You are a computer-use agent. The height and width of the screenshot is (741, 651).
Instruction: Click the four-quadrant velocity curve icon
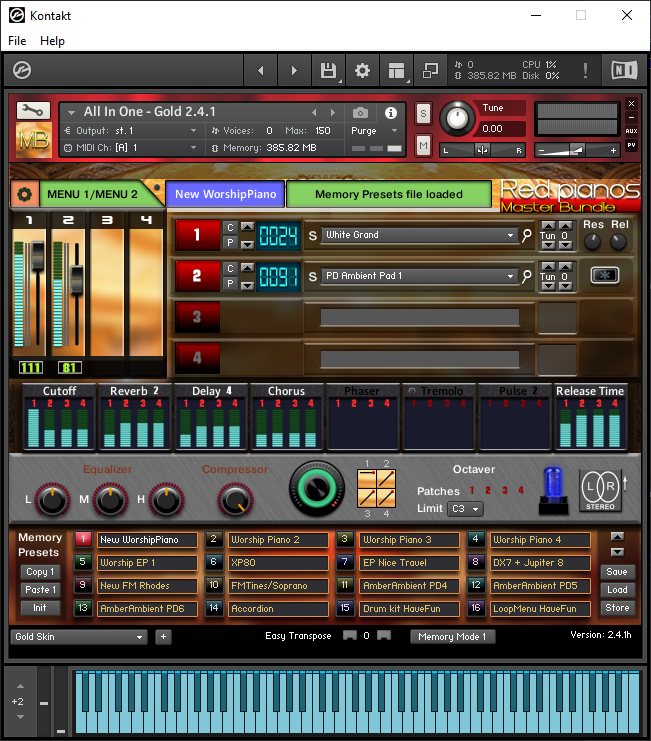tap(377, 489)
